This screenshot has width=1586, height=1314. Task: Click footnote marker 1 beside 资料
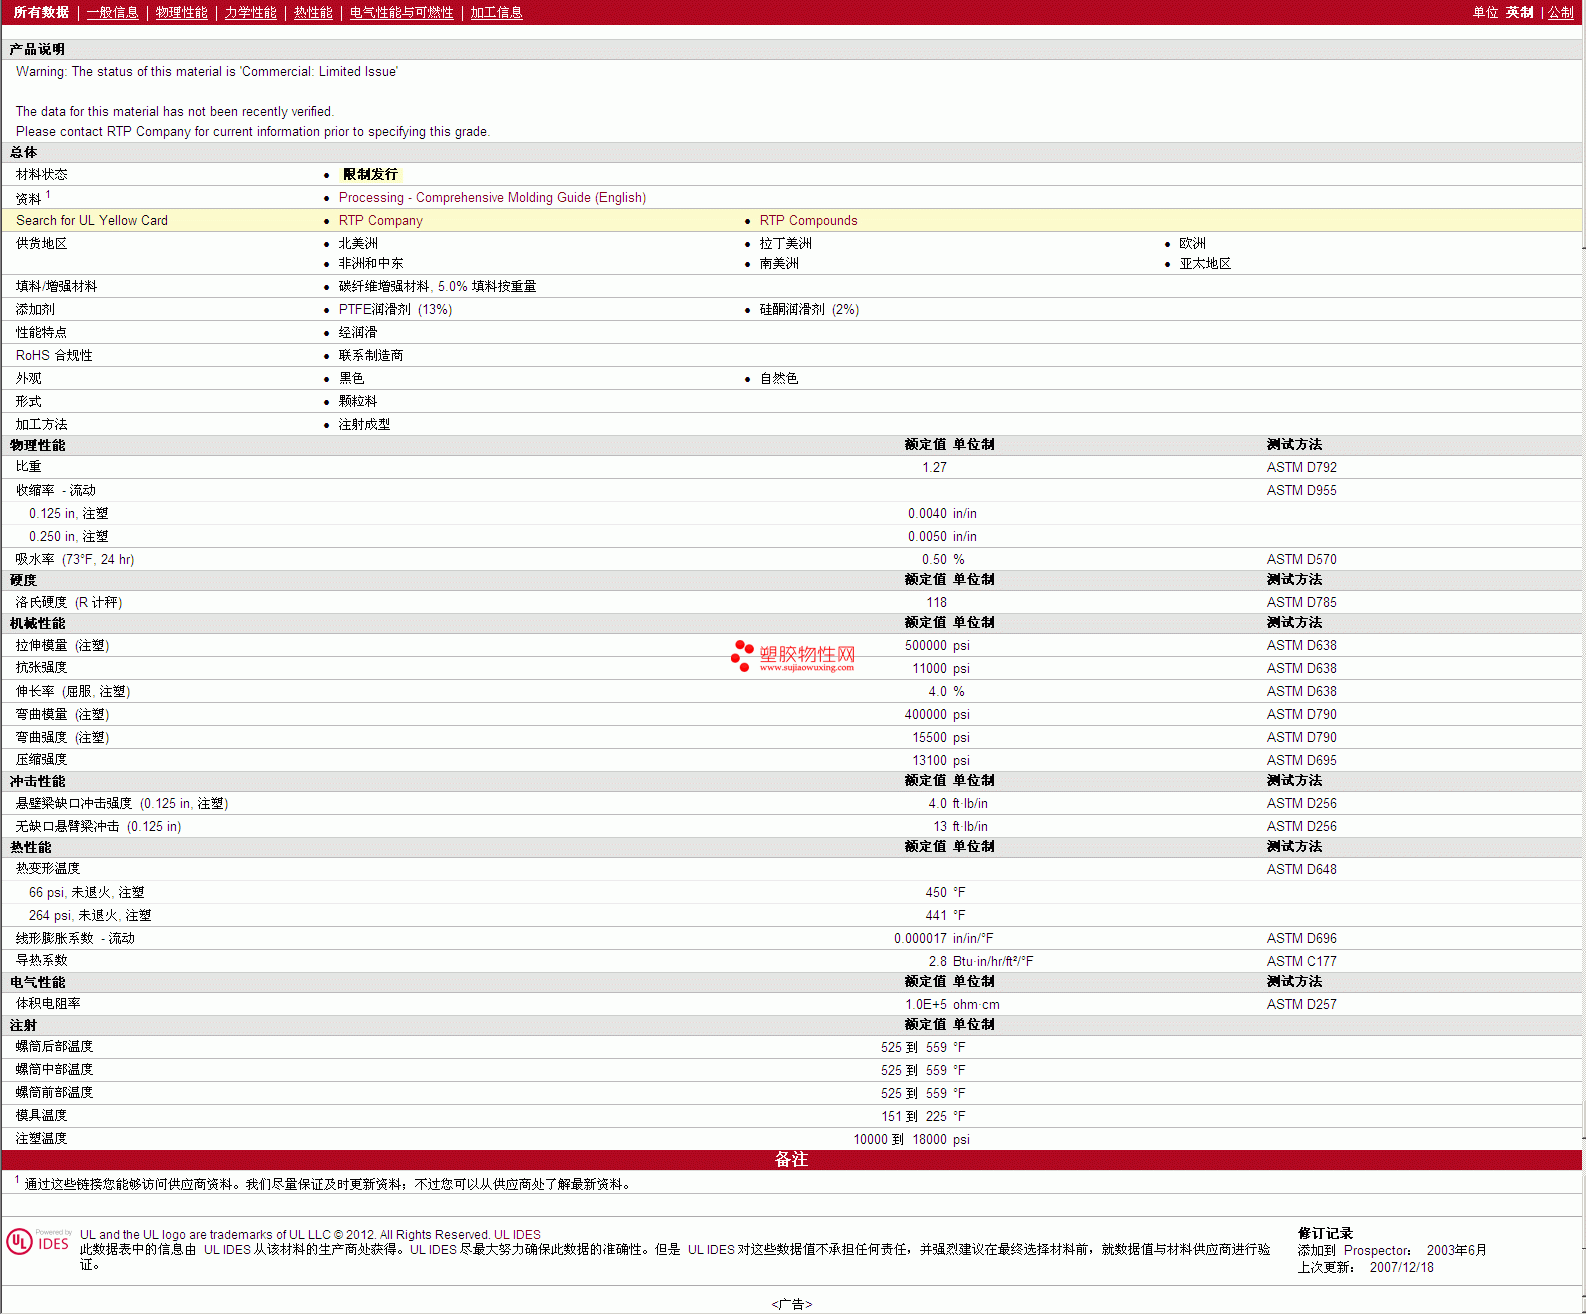(48, 195)
